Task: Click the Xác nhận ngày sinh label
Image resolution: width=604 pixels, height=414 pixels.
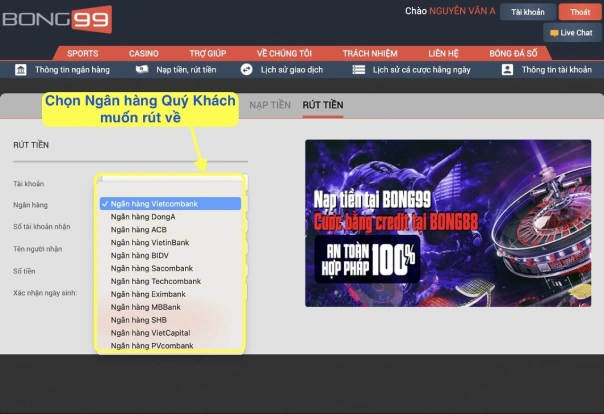Action: [x=45, y=293]
